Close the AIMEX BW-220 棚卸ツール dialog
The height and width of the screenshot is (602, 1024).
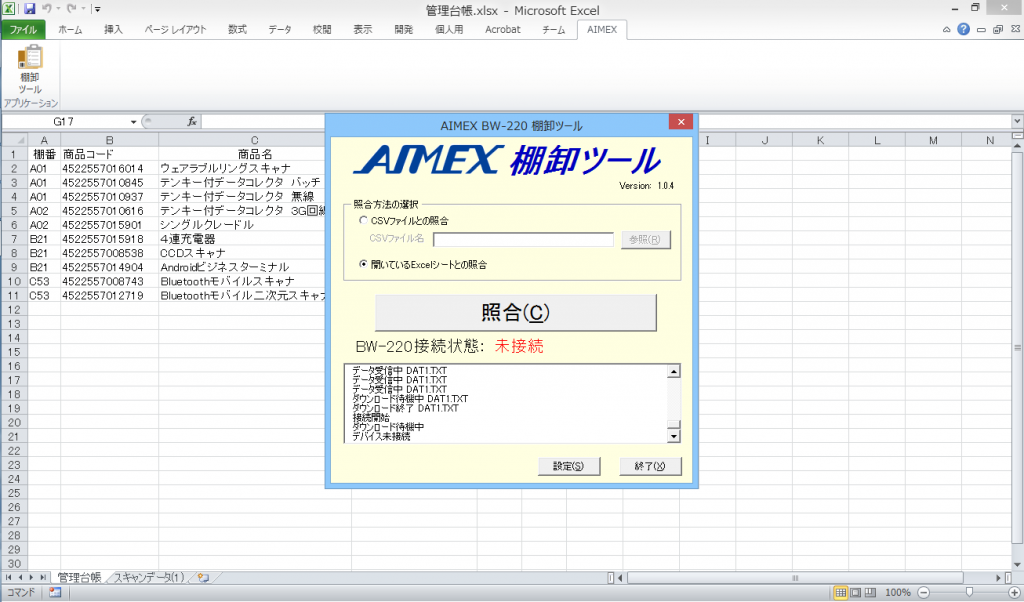[680, 121]
